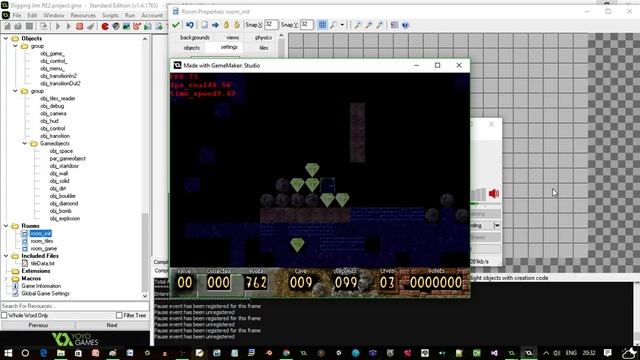Open the magnifier zoom dropdown arrow
Viewport: 640px width, 360px height.
(x=342, y=25)
